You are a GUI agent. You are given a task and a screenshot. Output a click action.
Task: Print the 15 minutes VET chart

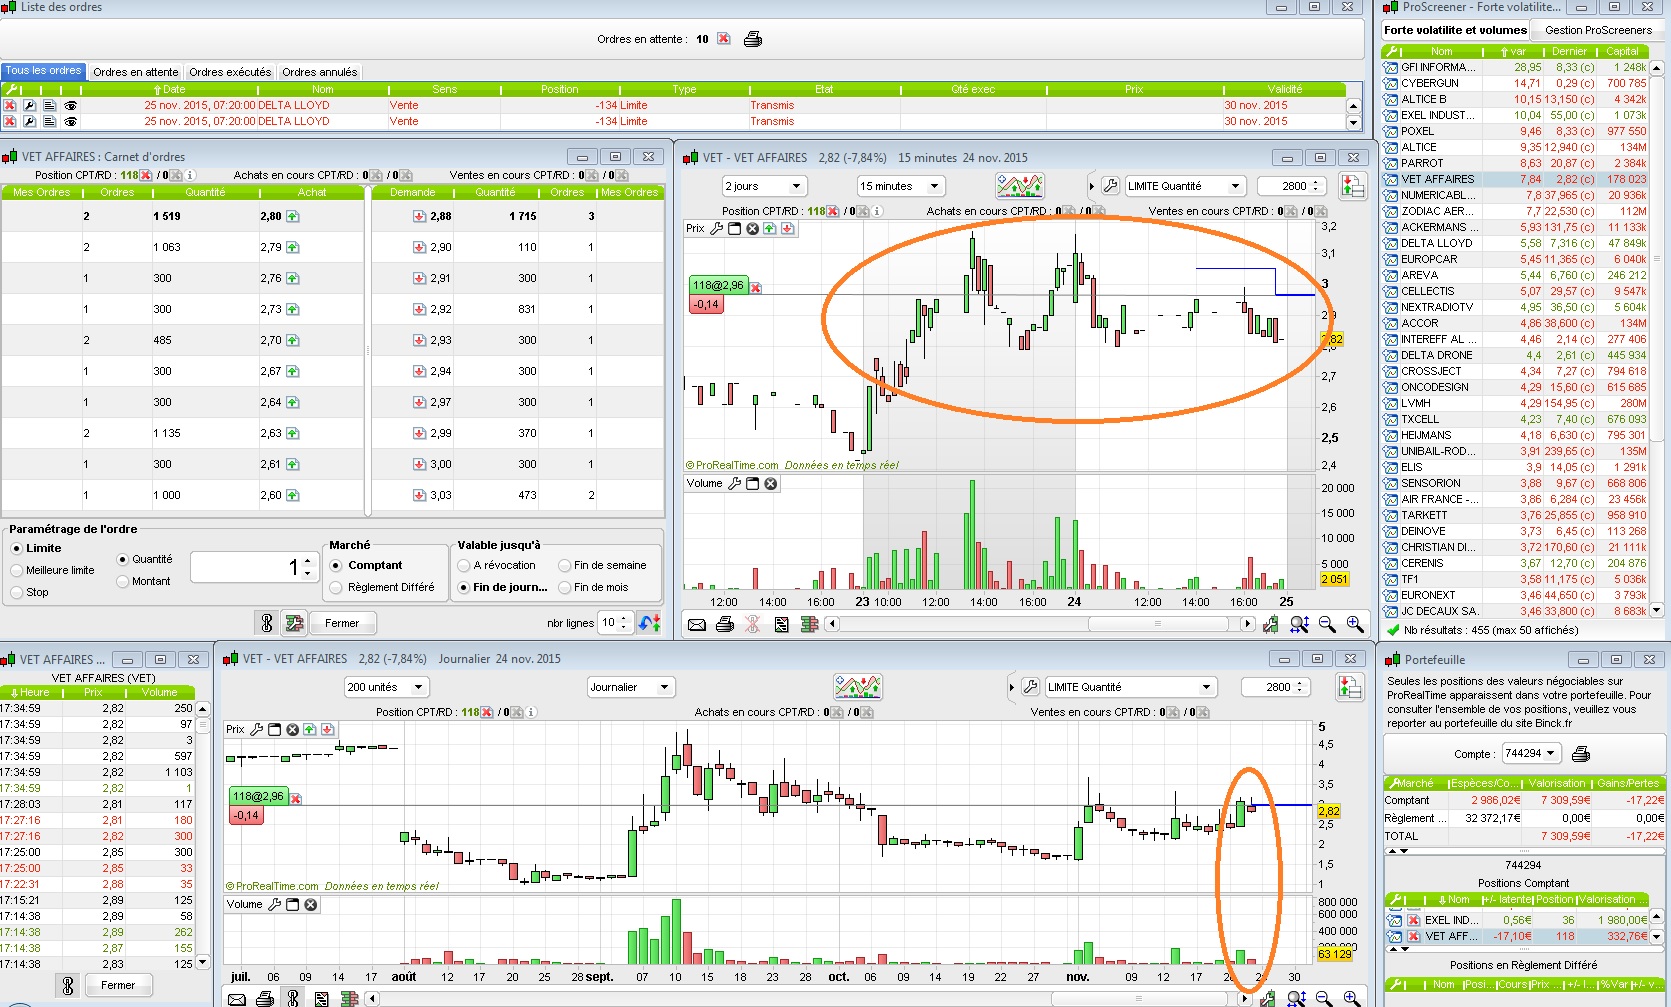point(725,624)
